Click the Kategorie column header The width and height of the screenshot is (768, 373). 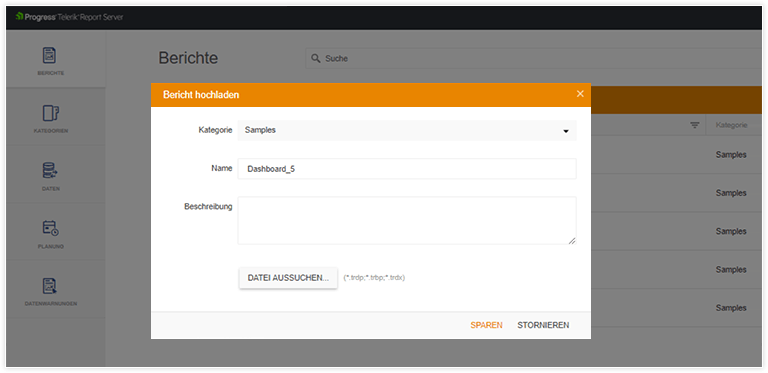pos(731,125)
